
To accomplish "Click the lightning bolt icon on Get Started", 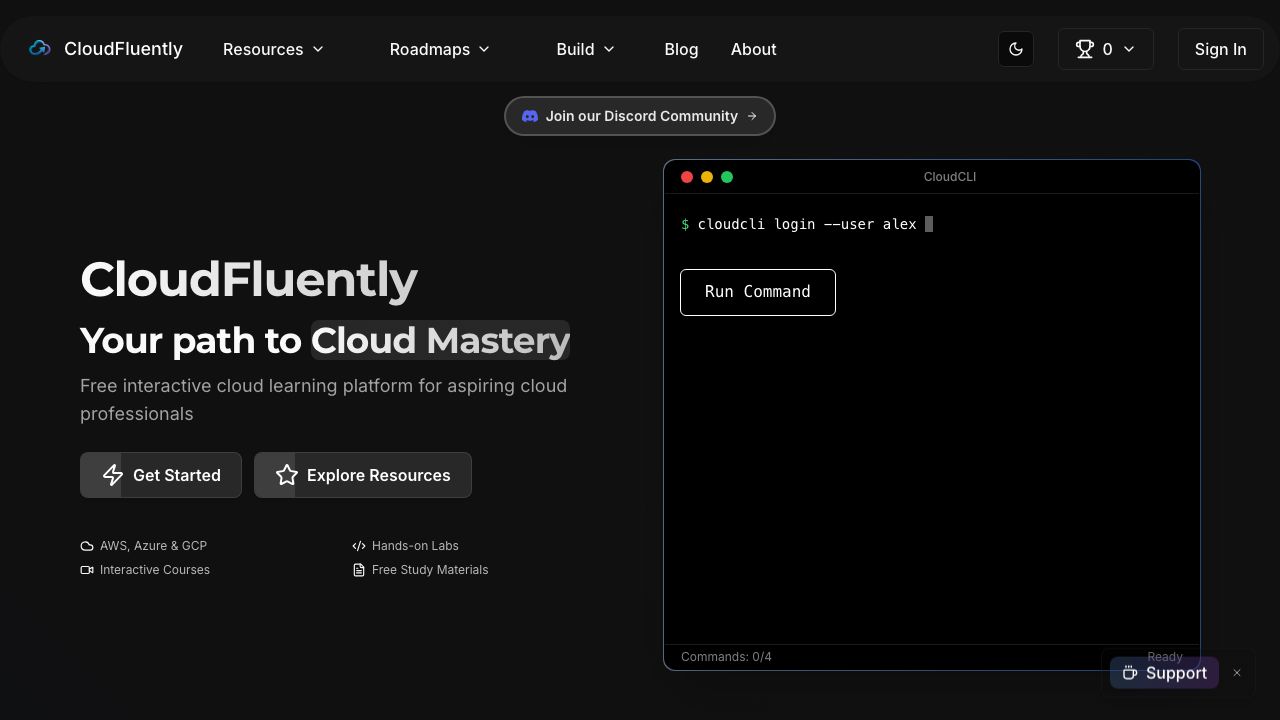I will [x=113, y=475].
